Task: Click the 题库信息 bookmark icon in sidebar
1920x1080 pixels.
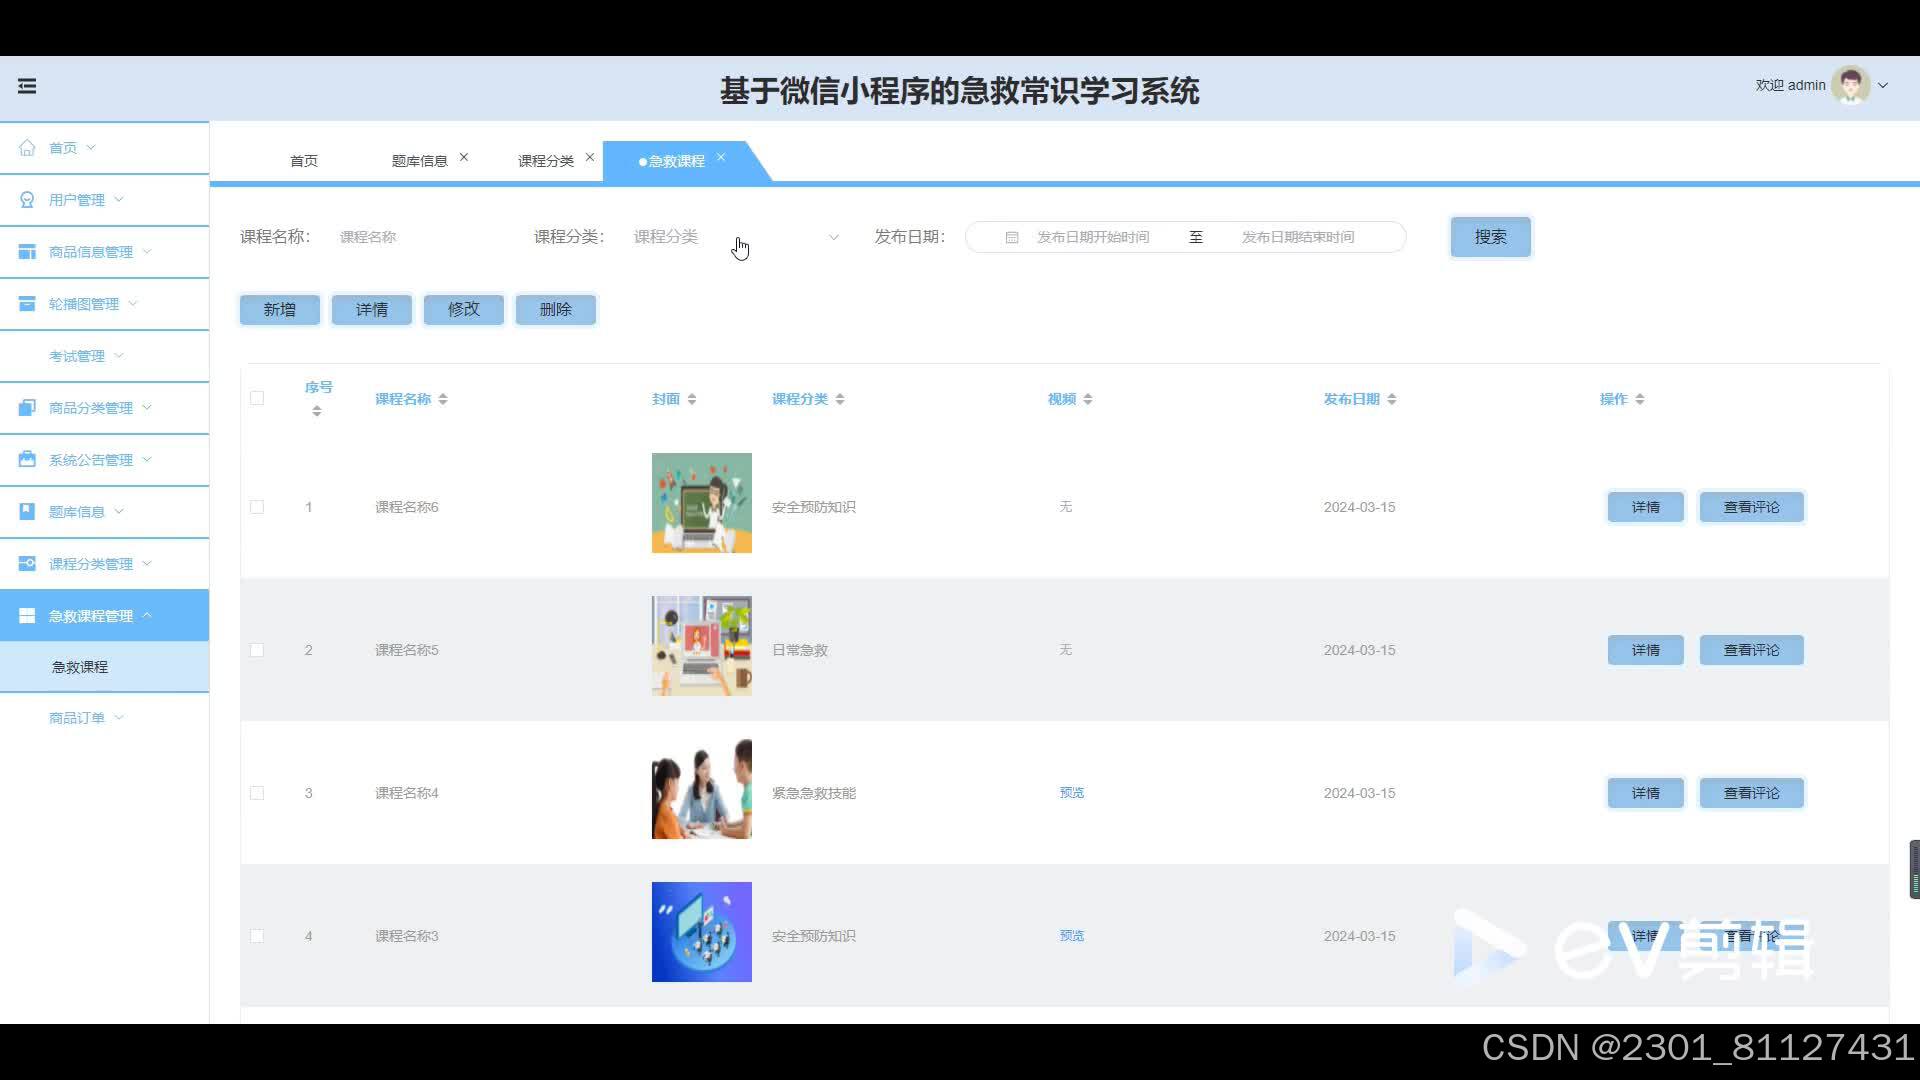Action: tap(27, 512)
